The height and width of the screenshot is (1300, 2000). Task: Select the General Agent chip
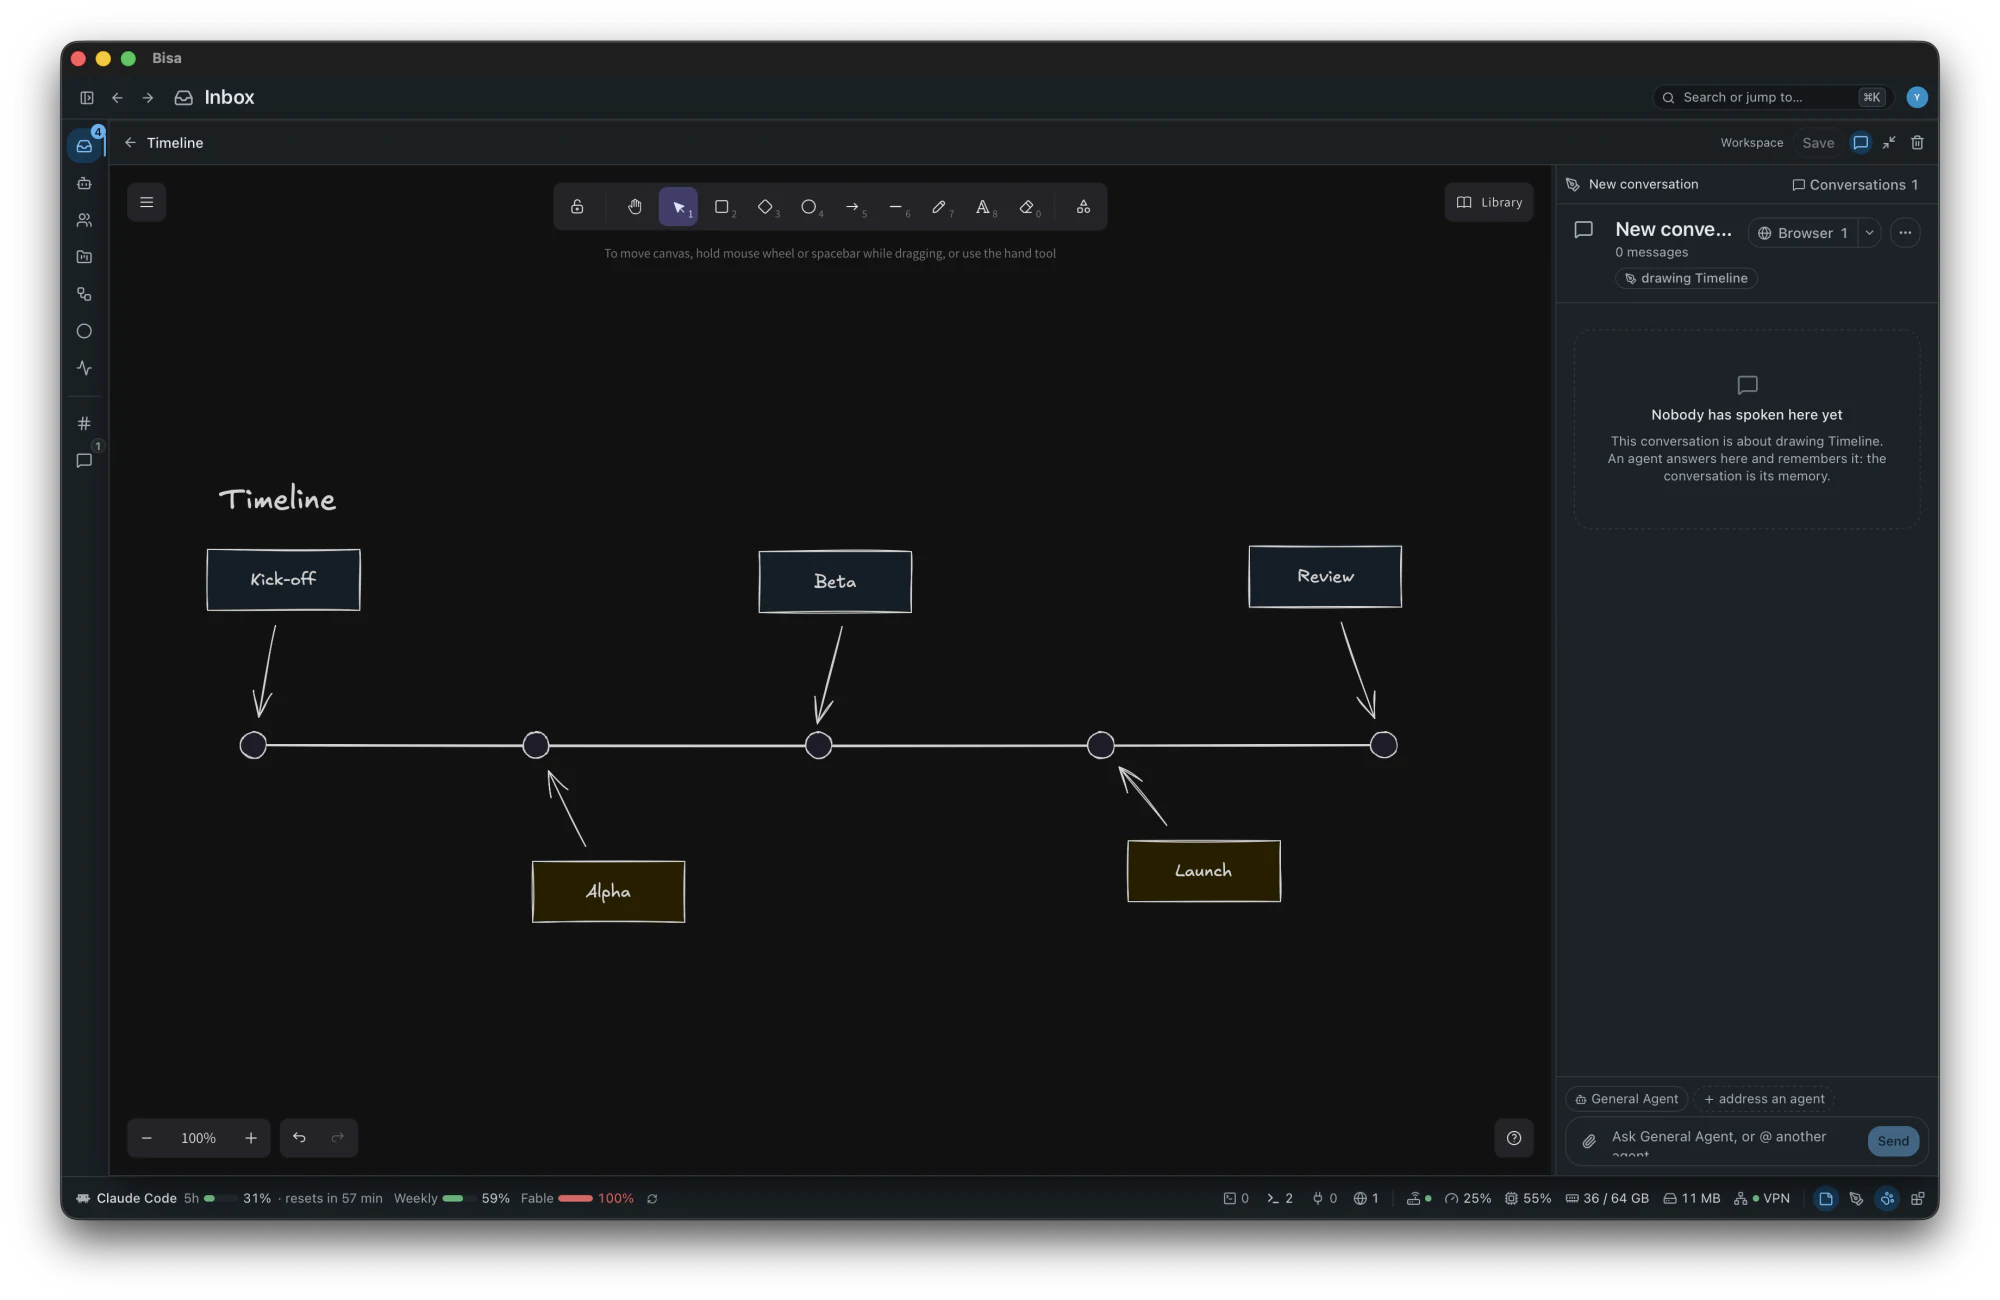pos(1627,1099)
